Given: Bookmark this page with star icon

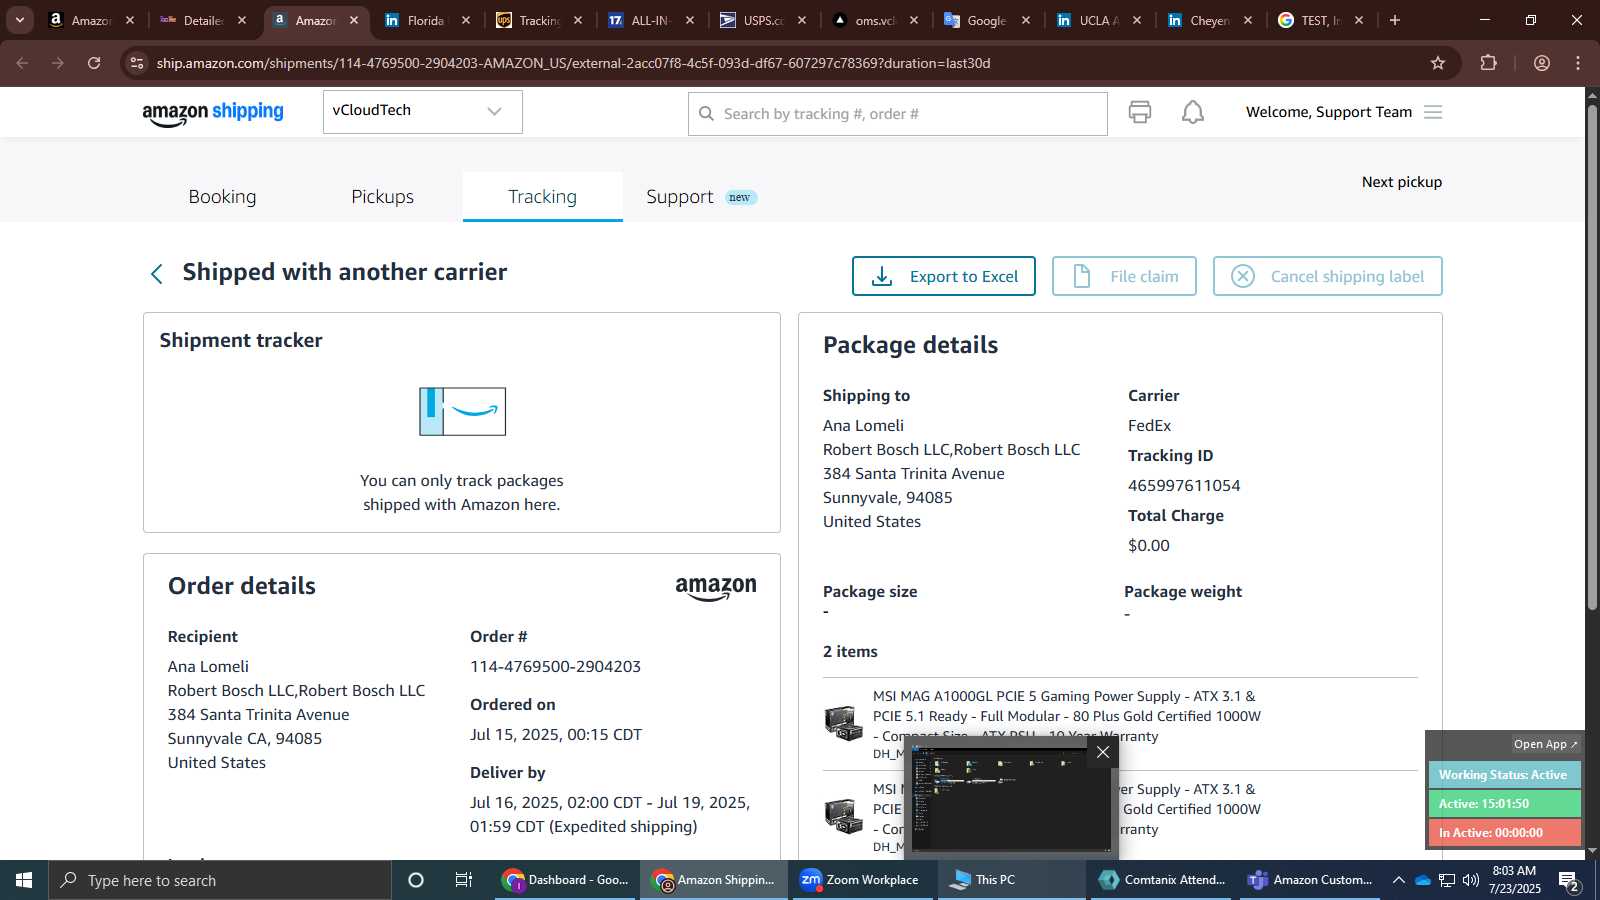Looking at the screenshot, I should coord(1438,63).
